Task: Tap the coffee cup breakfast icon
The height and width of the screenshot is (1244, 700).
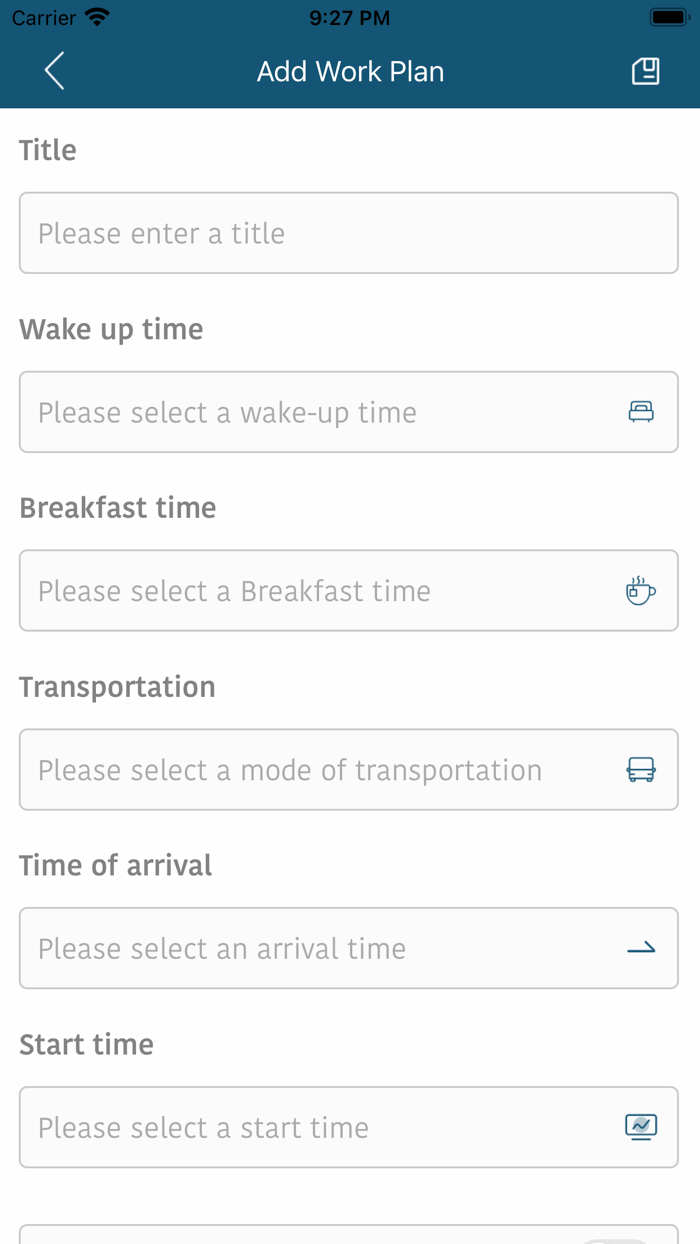Action: [641, 591]
